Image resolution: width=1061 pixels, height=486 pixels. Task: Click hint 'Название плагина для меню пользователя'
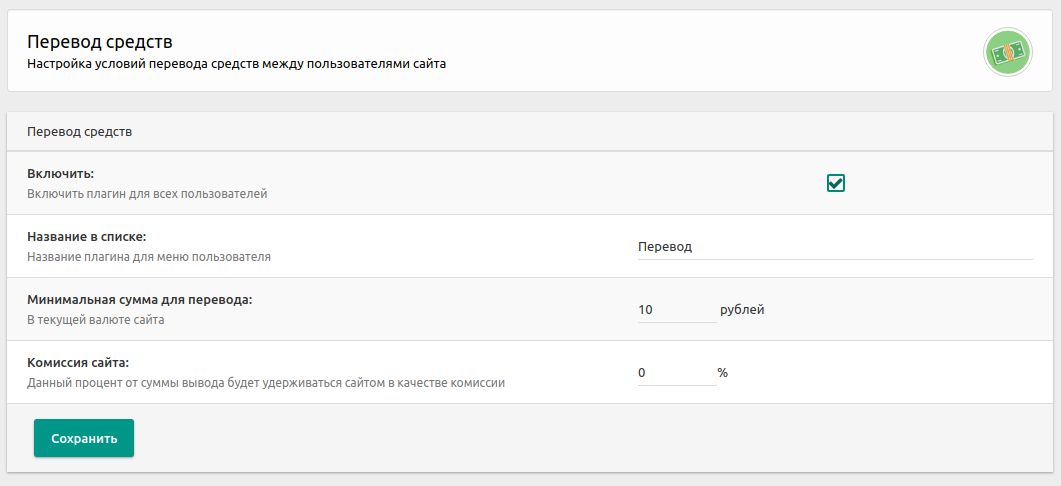point(149,257)
